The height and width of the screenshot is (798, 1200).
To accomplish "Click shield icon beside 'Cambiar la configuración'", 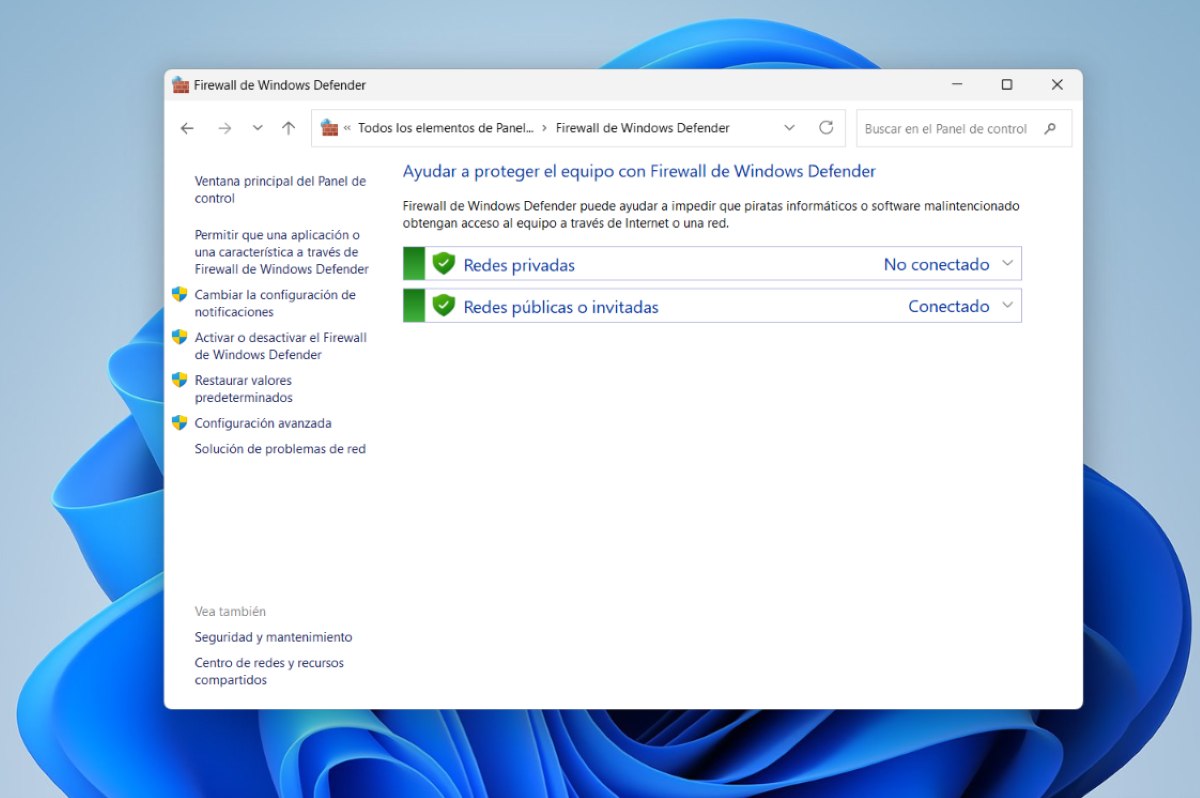I will point(180,294).
